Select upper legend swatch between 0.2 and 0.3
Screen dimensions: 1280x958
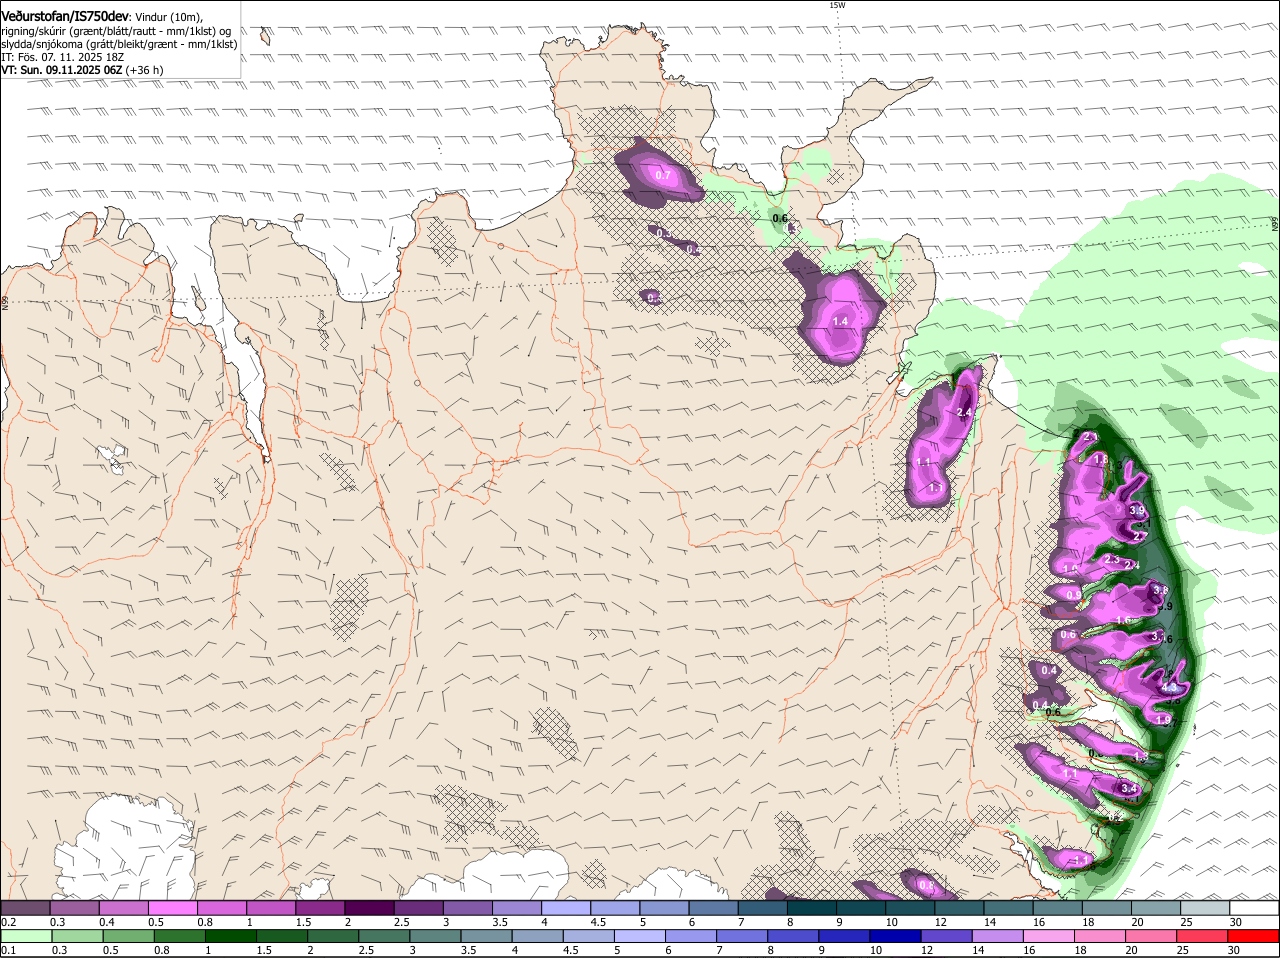point(25,908)
